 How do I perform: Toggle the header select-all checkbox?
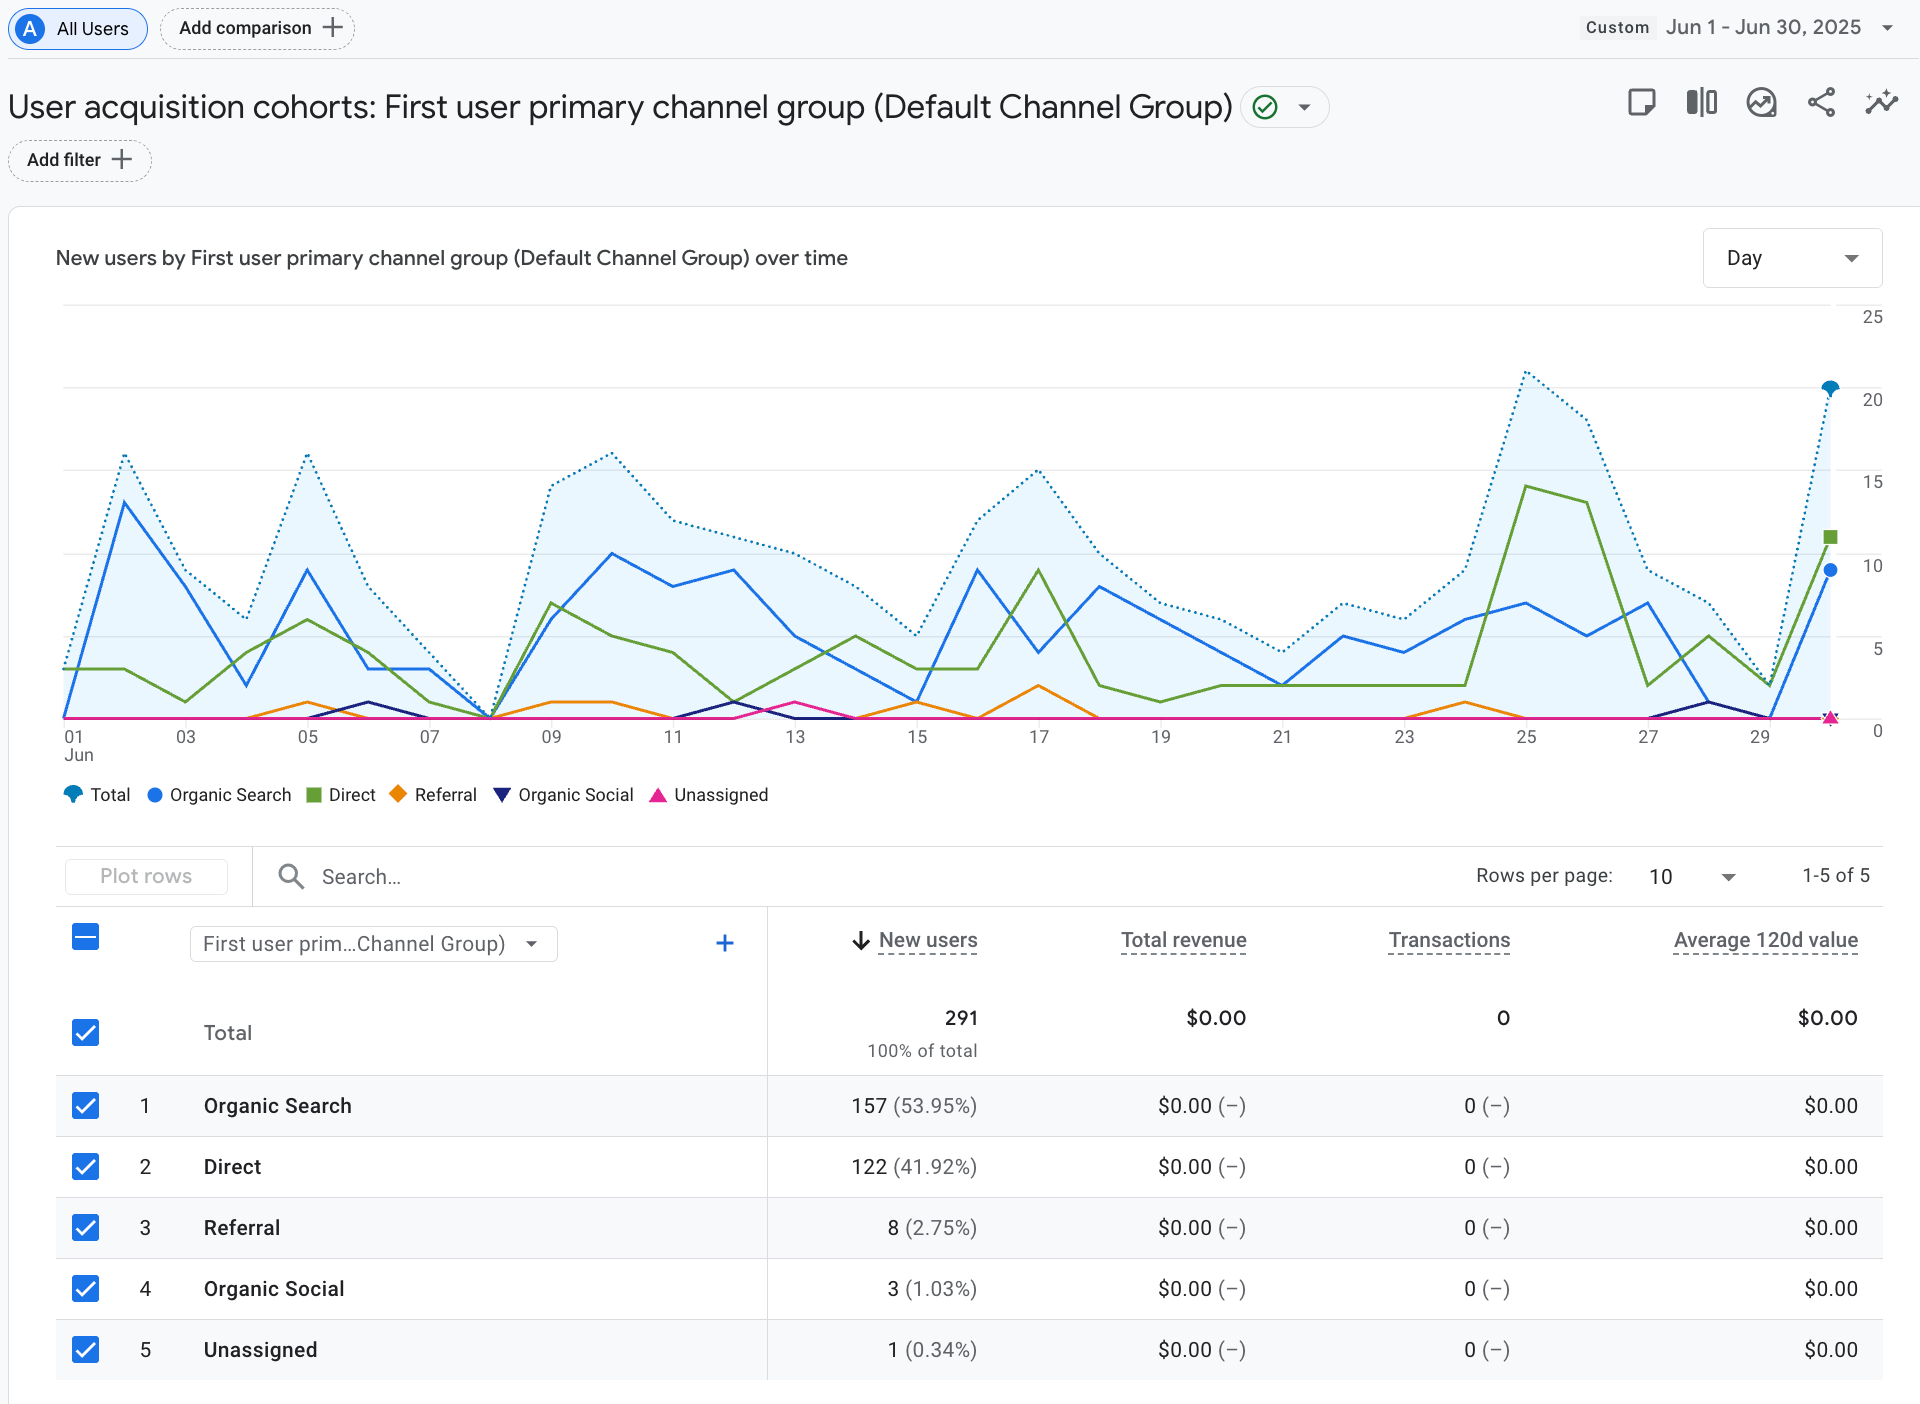click(x=86, y=938)
